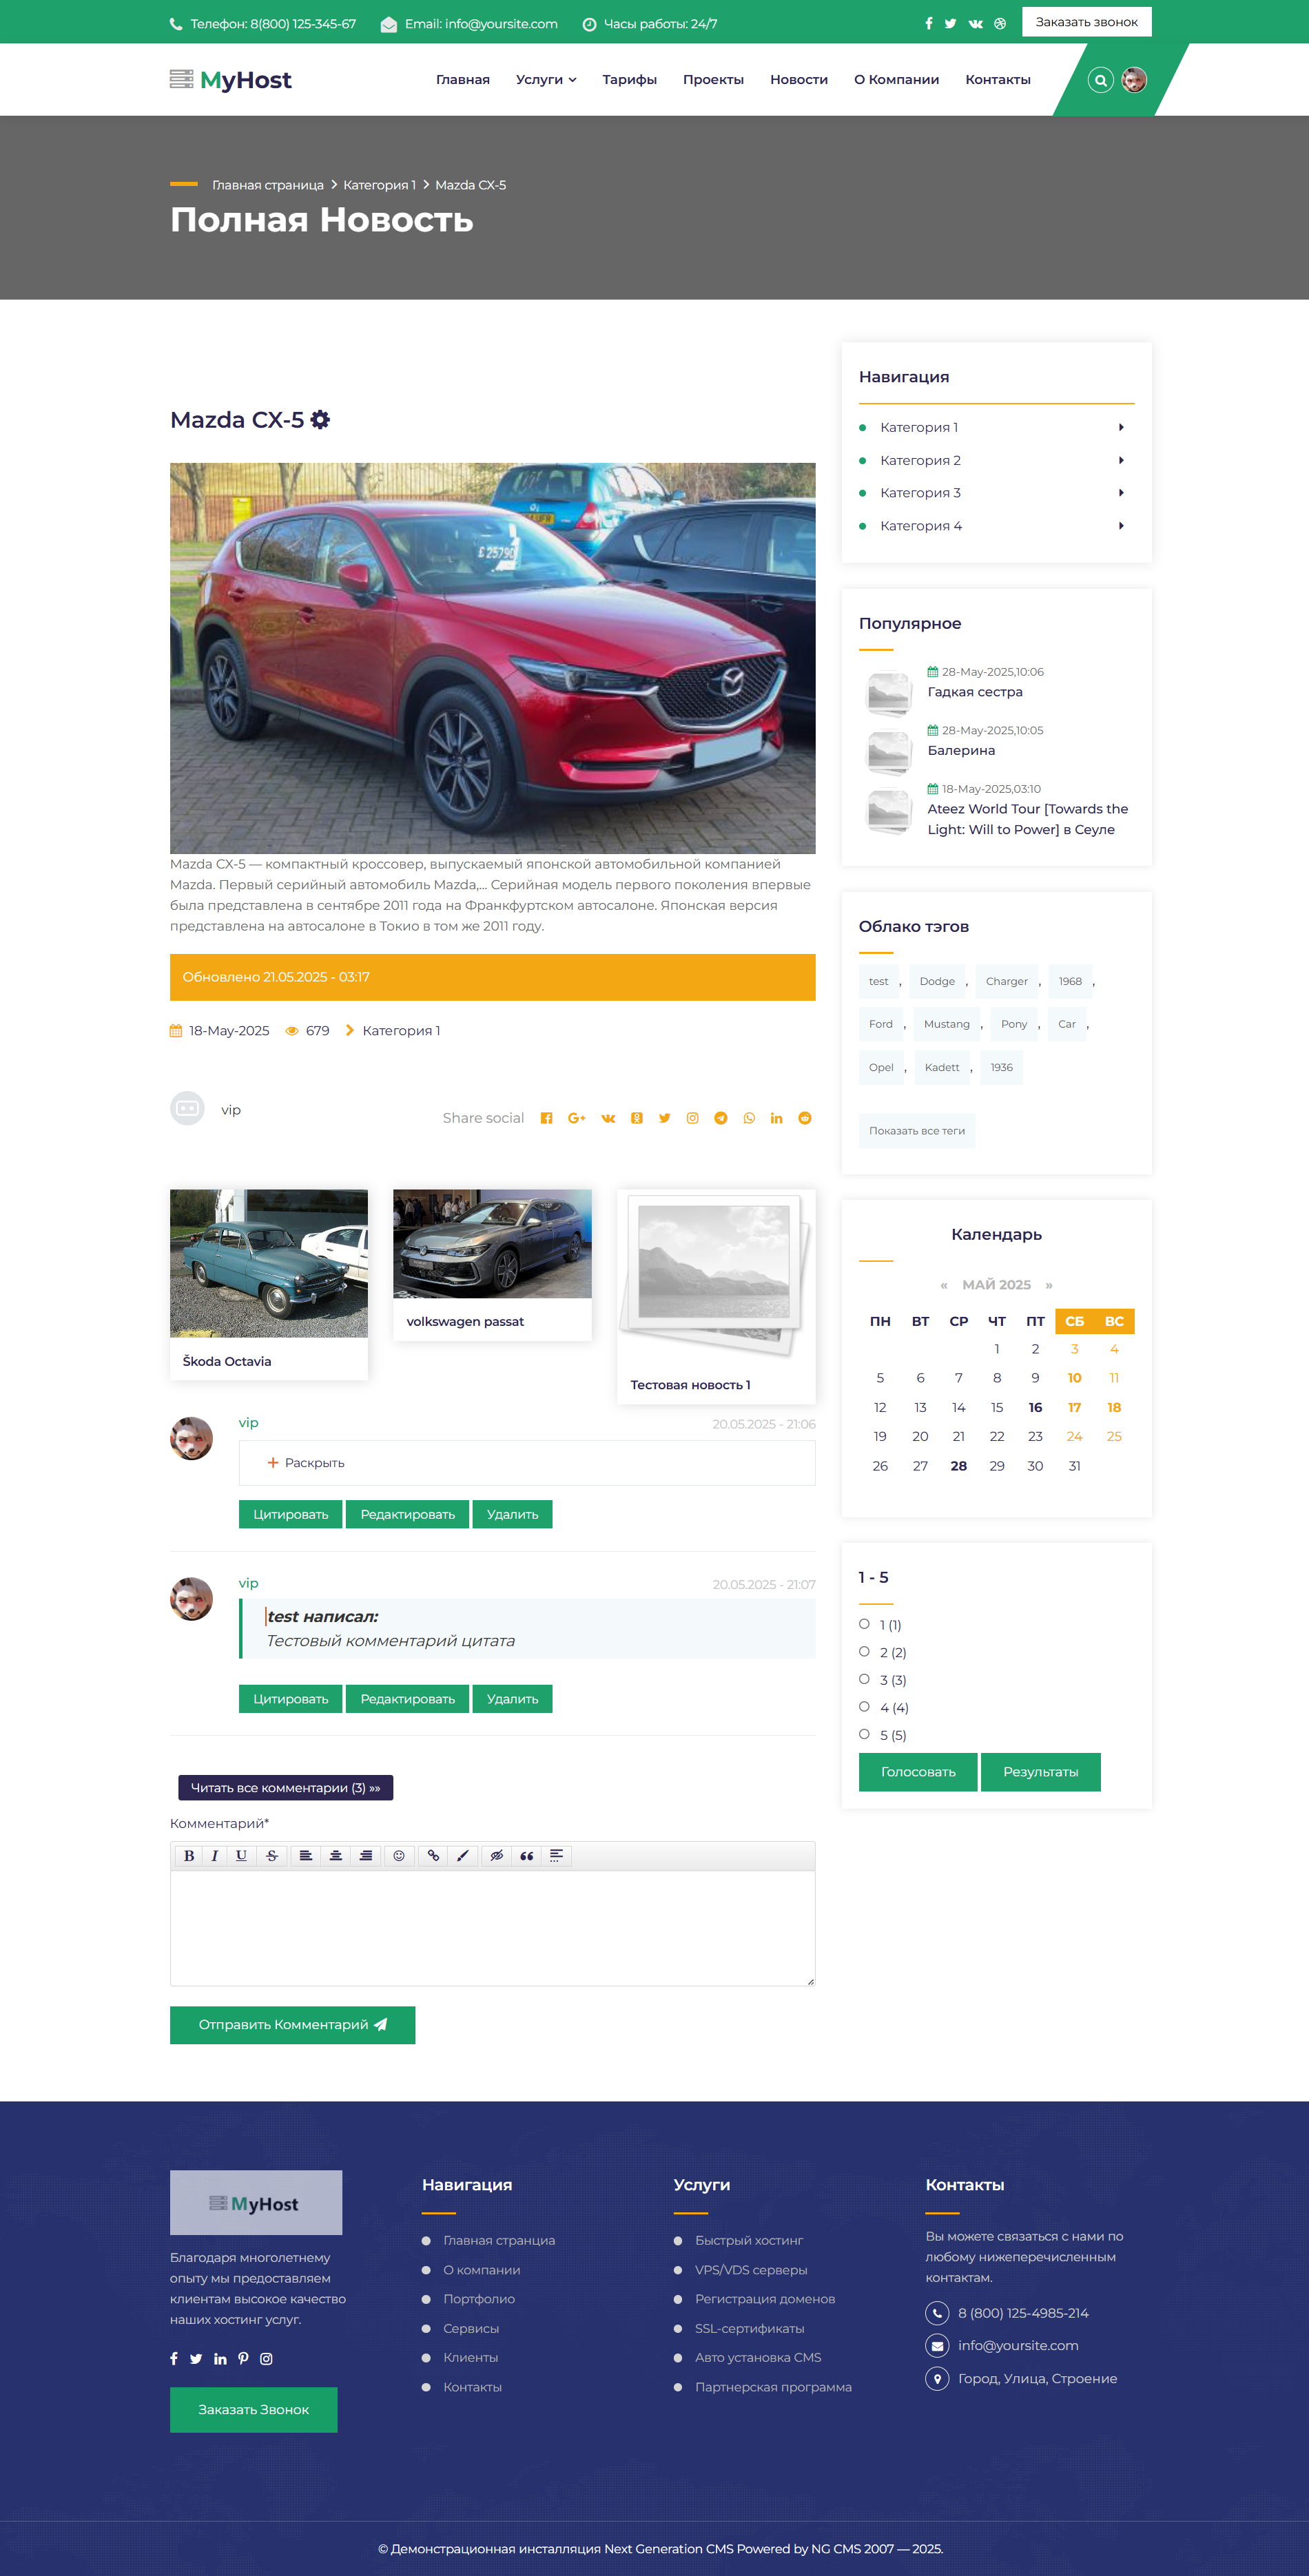This screenshot has height=2576, width=1309.
Task: Click the strikethrough icon in comment editor
Action: [272, 1856]
